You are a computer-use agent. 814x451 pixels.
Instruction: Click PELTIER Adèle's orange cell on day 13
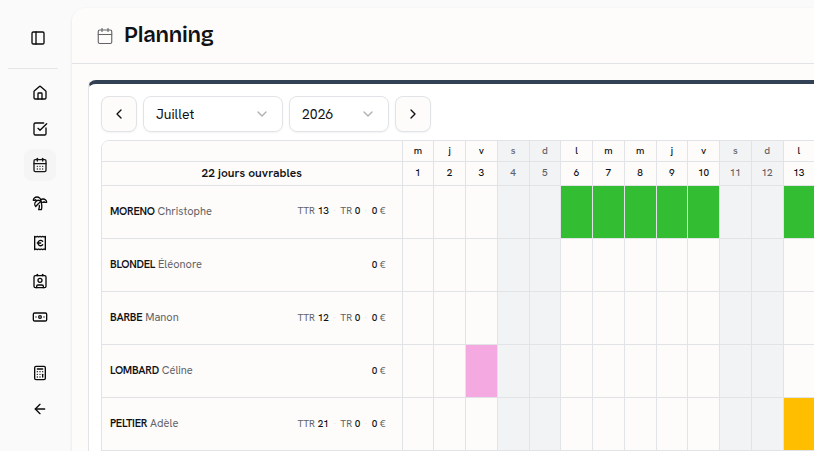799,424
